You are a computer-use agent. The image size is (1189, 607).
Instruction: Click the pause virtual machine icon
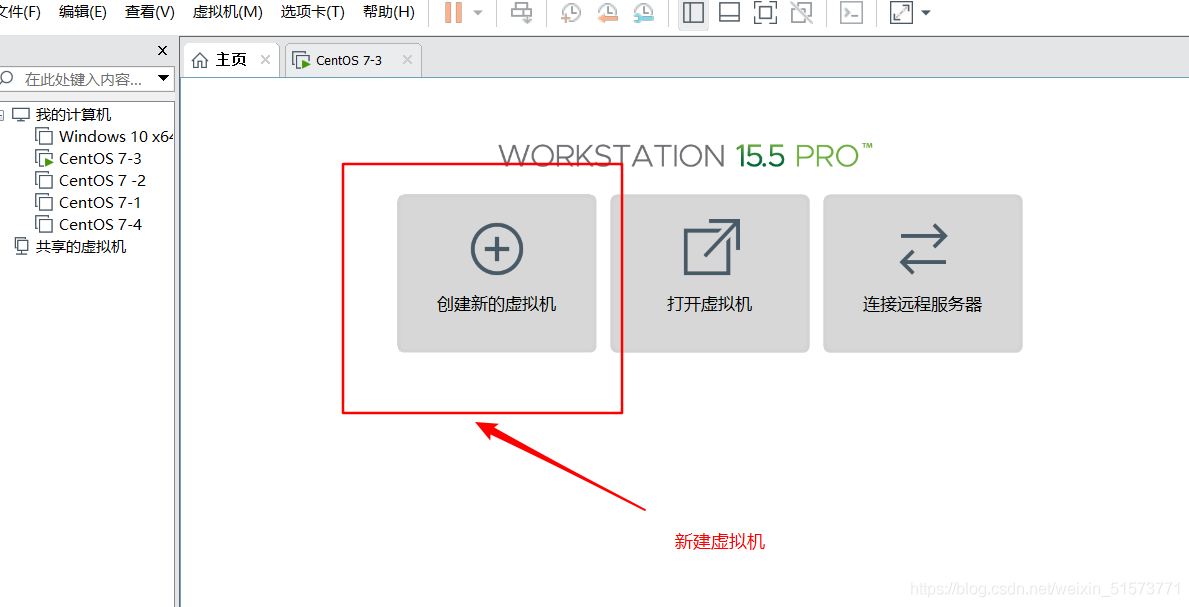453,13
